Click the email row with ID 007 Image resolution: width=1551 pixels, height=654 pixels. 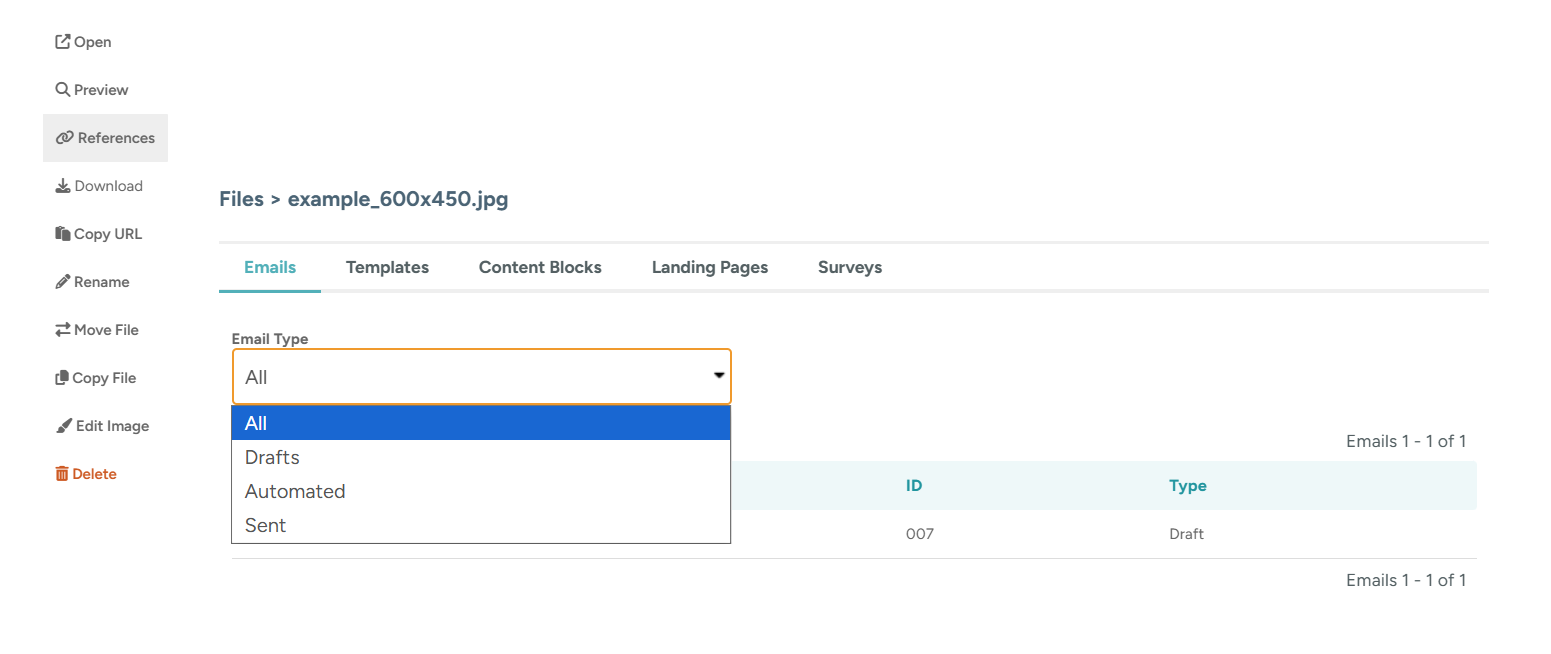click(x=919, y=534)
